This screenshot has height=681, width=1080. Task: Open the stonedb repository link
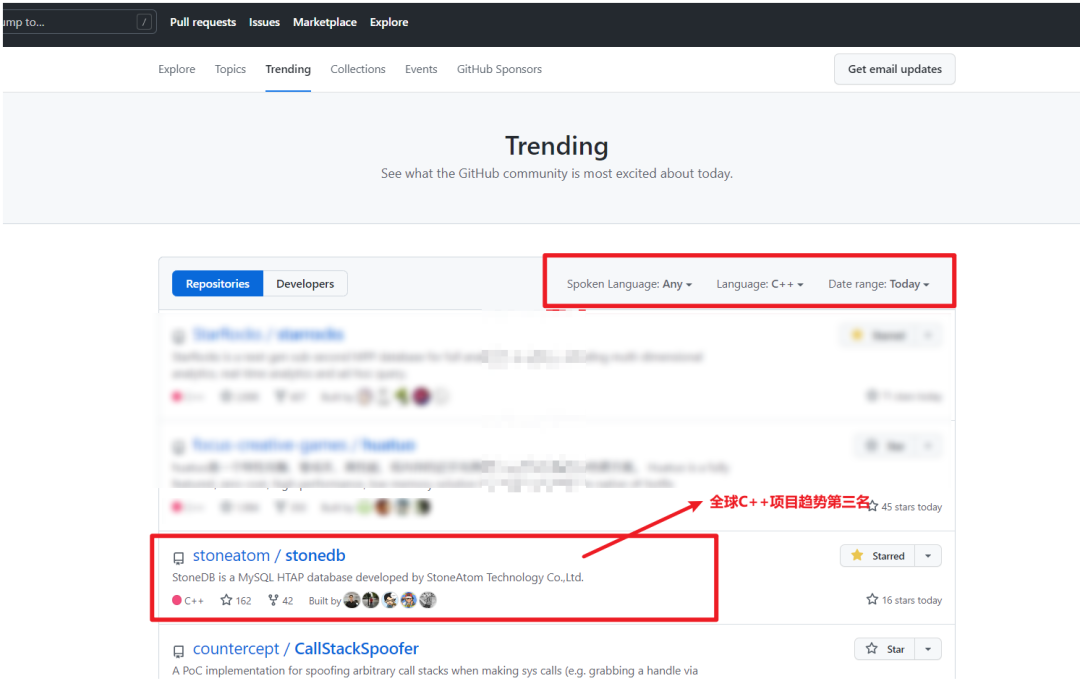315,556
